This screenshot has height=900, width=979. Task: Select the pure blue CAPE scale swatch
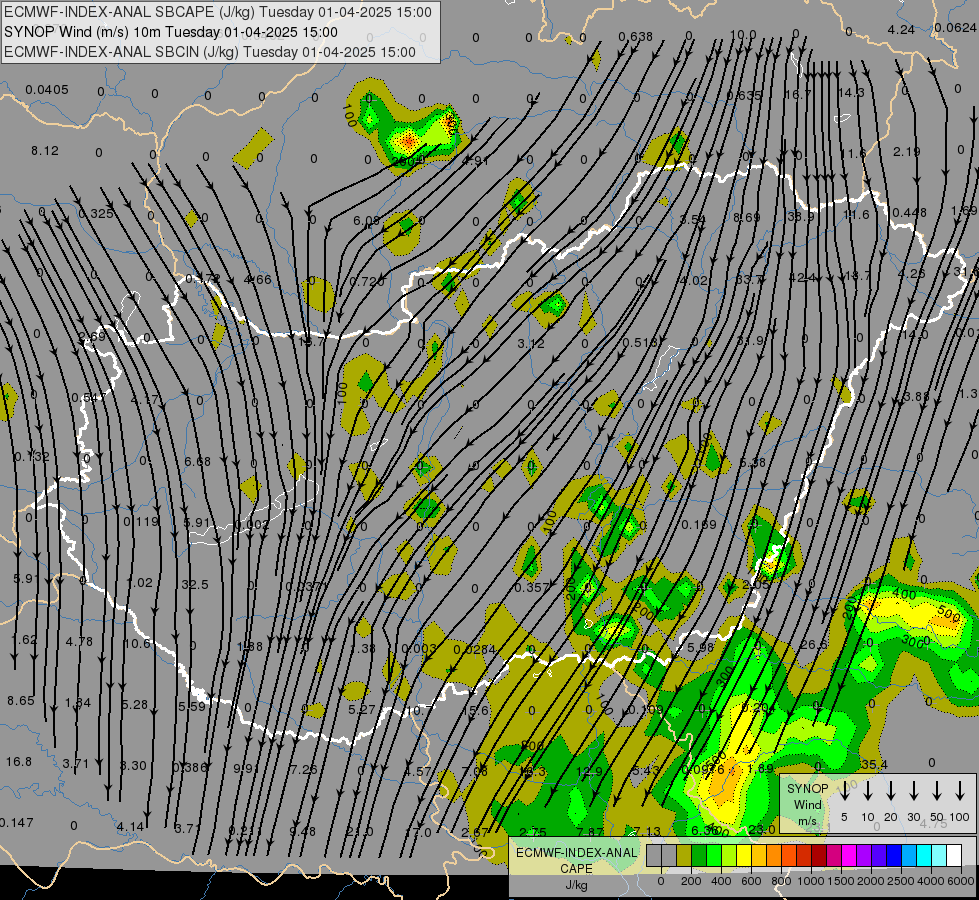[893, 856]
